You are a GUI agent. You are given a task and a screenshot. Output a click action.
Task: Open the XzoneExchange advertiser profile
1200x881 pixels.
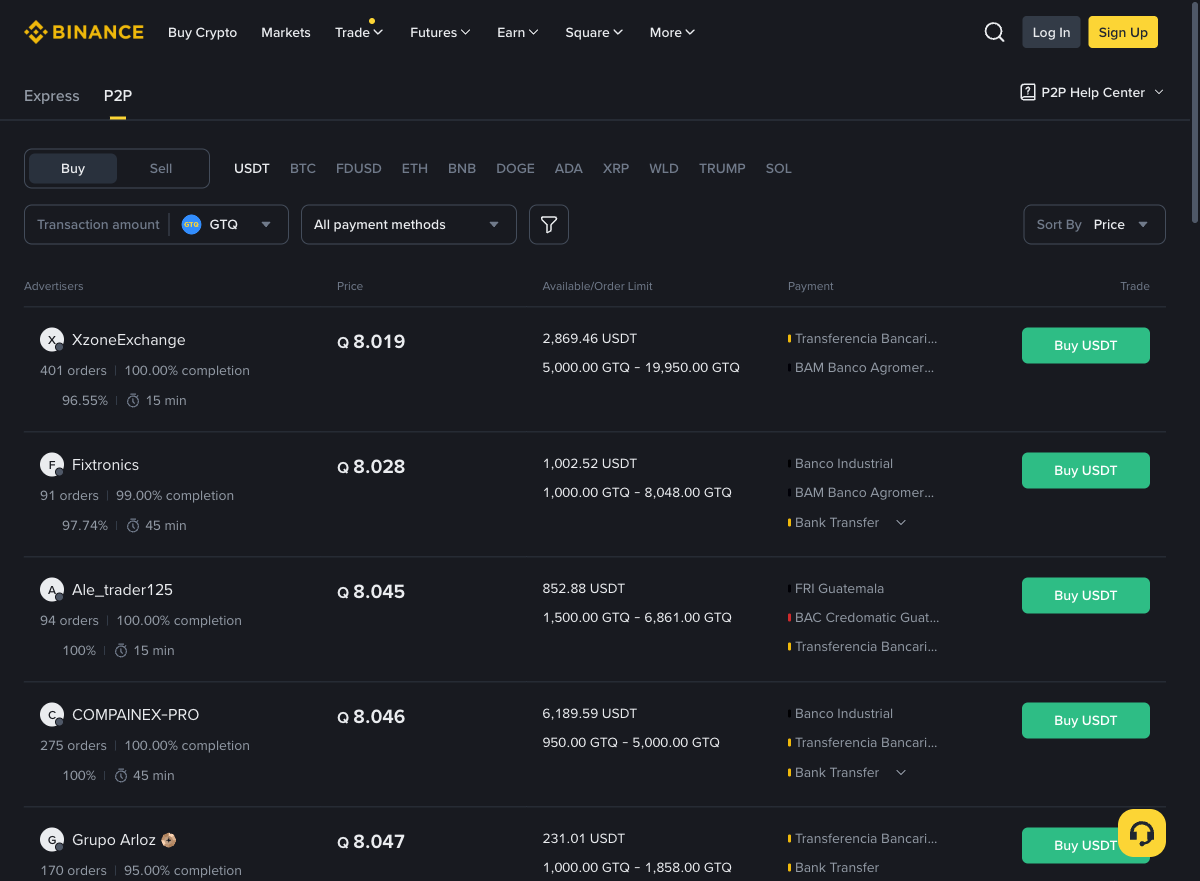coord(129,340)
